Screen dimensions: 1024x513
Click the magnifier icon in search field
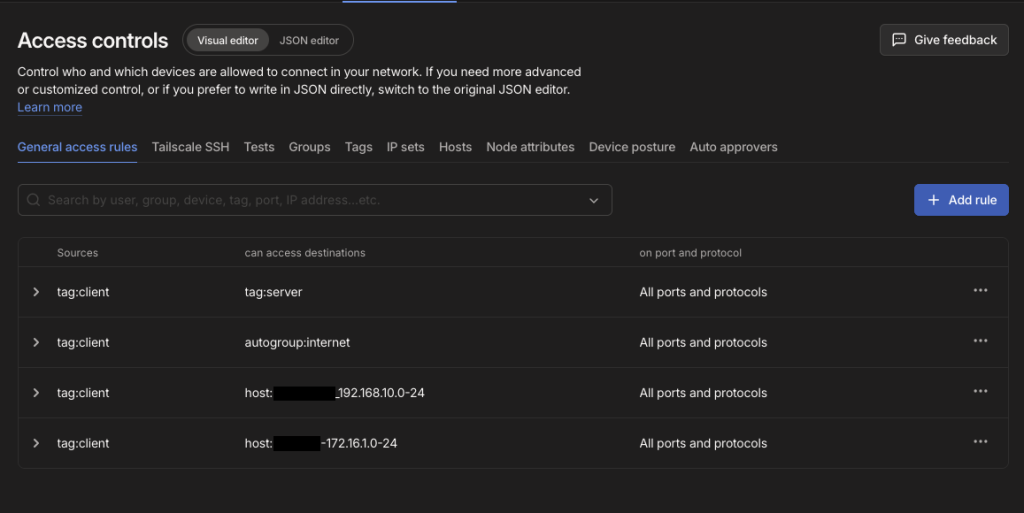(x=33, y=200)
